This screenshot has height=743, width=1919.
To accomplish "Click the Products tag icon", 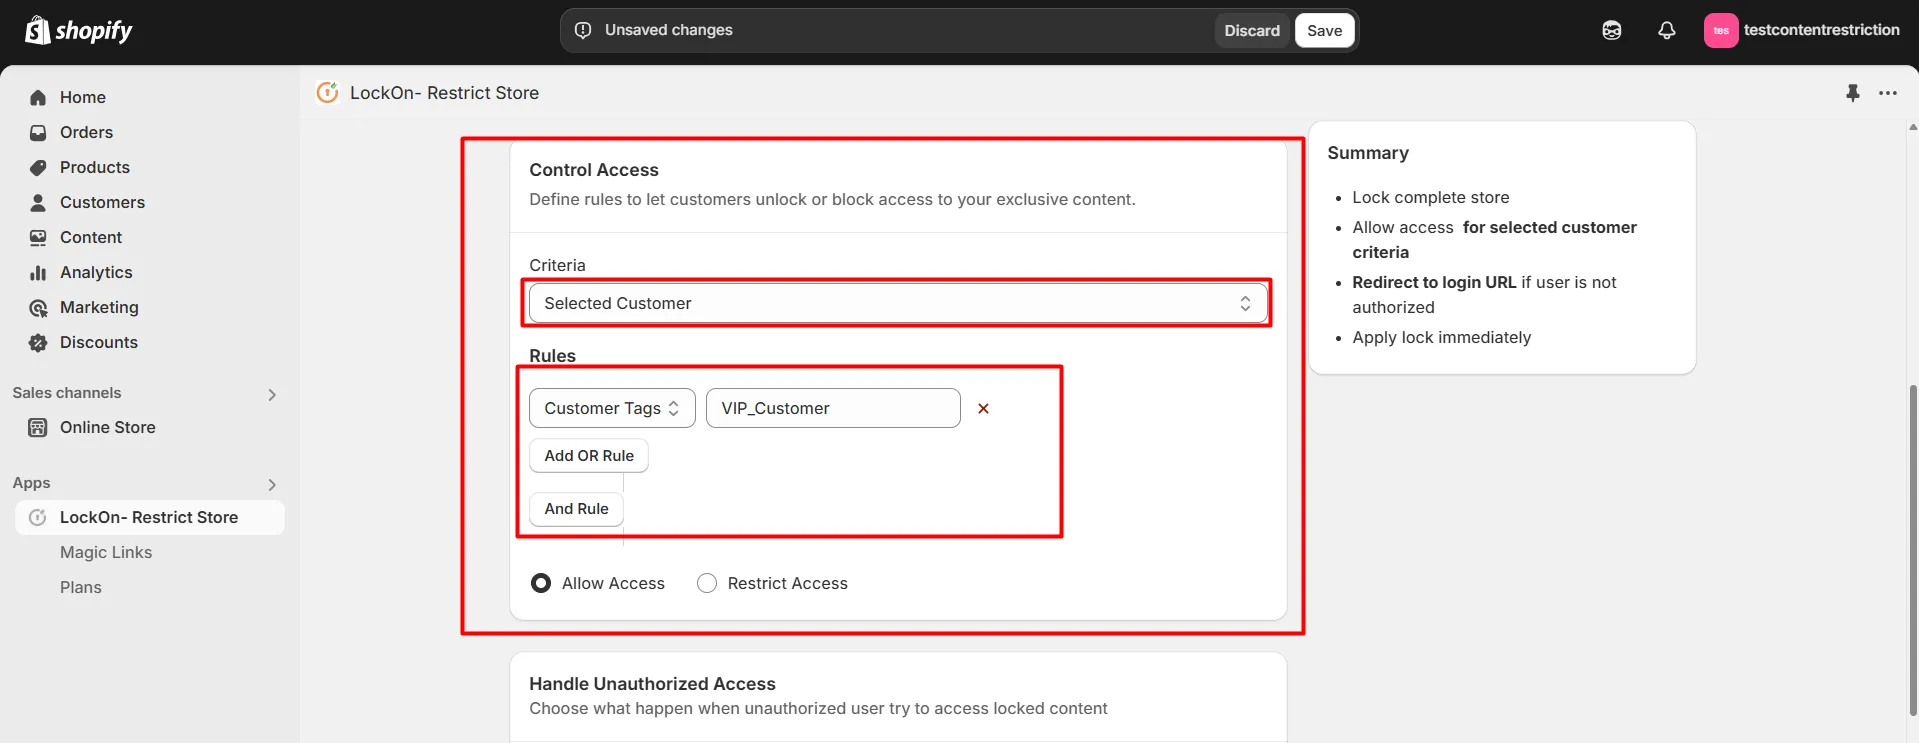I will click(x=38, y=167).
